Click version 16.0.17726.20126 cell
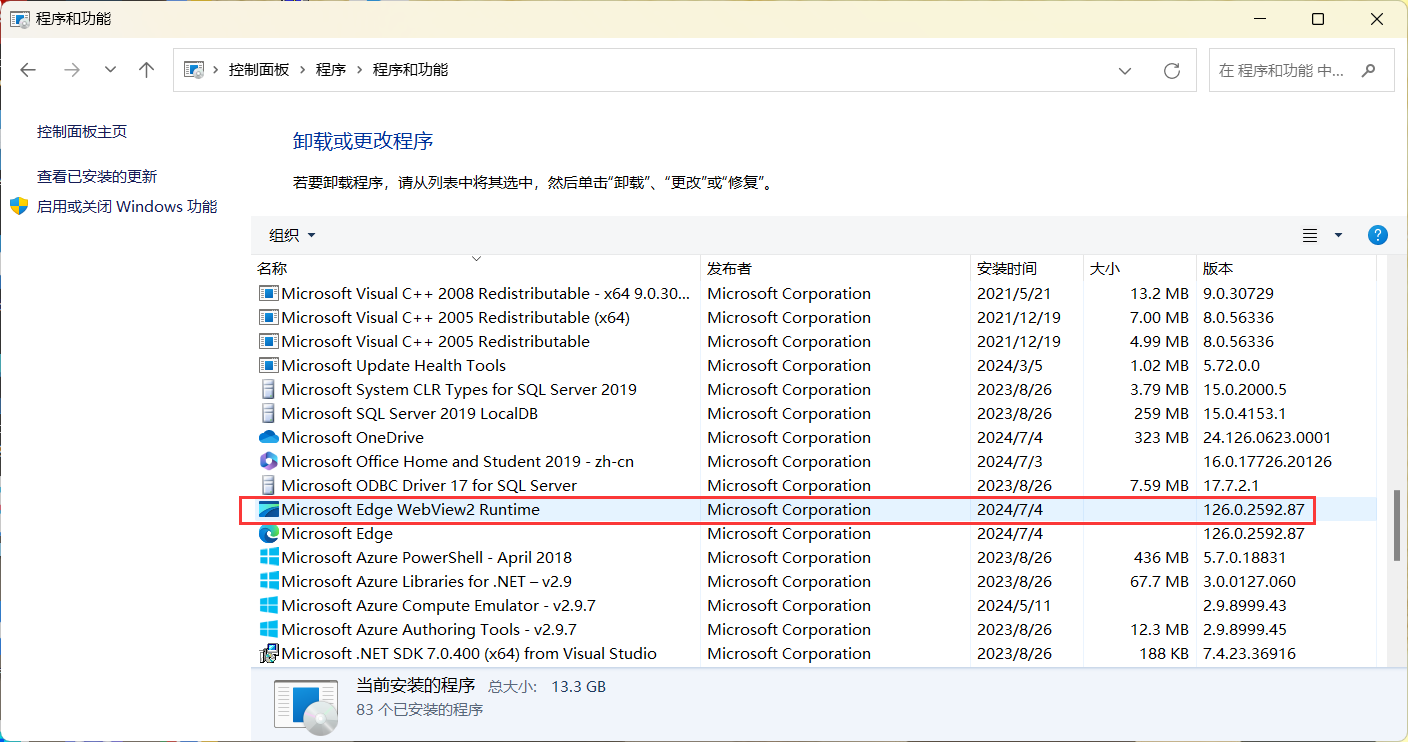1408x742 pixels. click(1267, 462)
